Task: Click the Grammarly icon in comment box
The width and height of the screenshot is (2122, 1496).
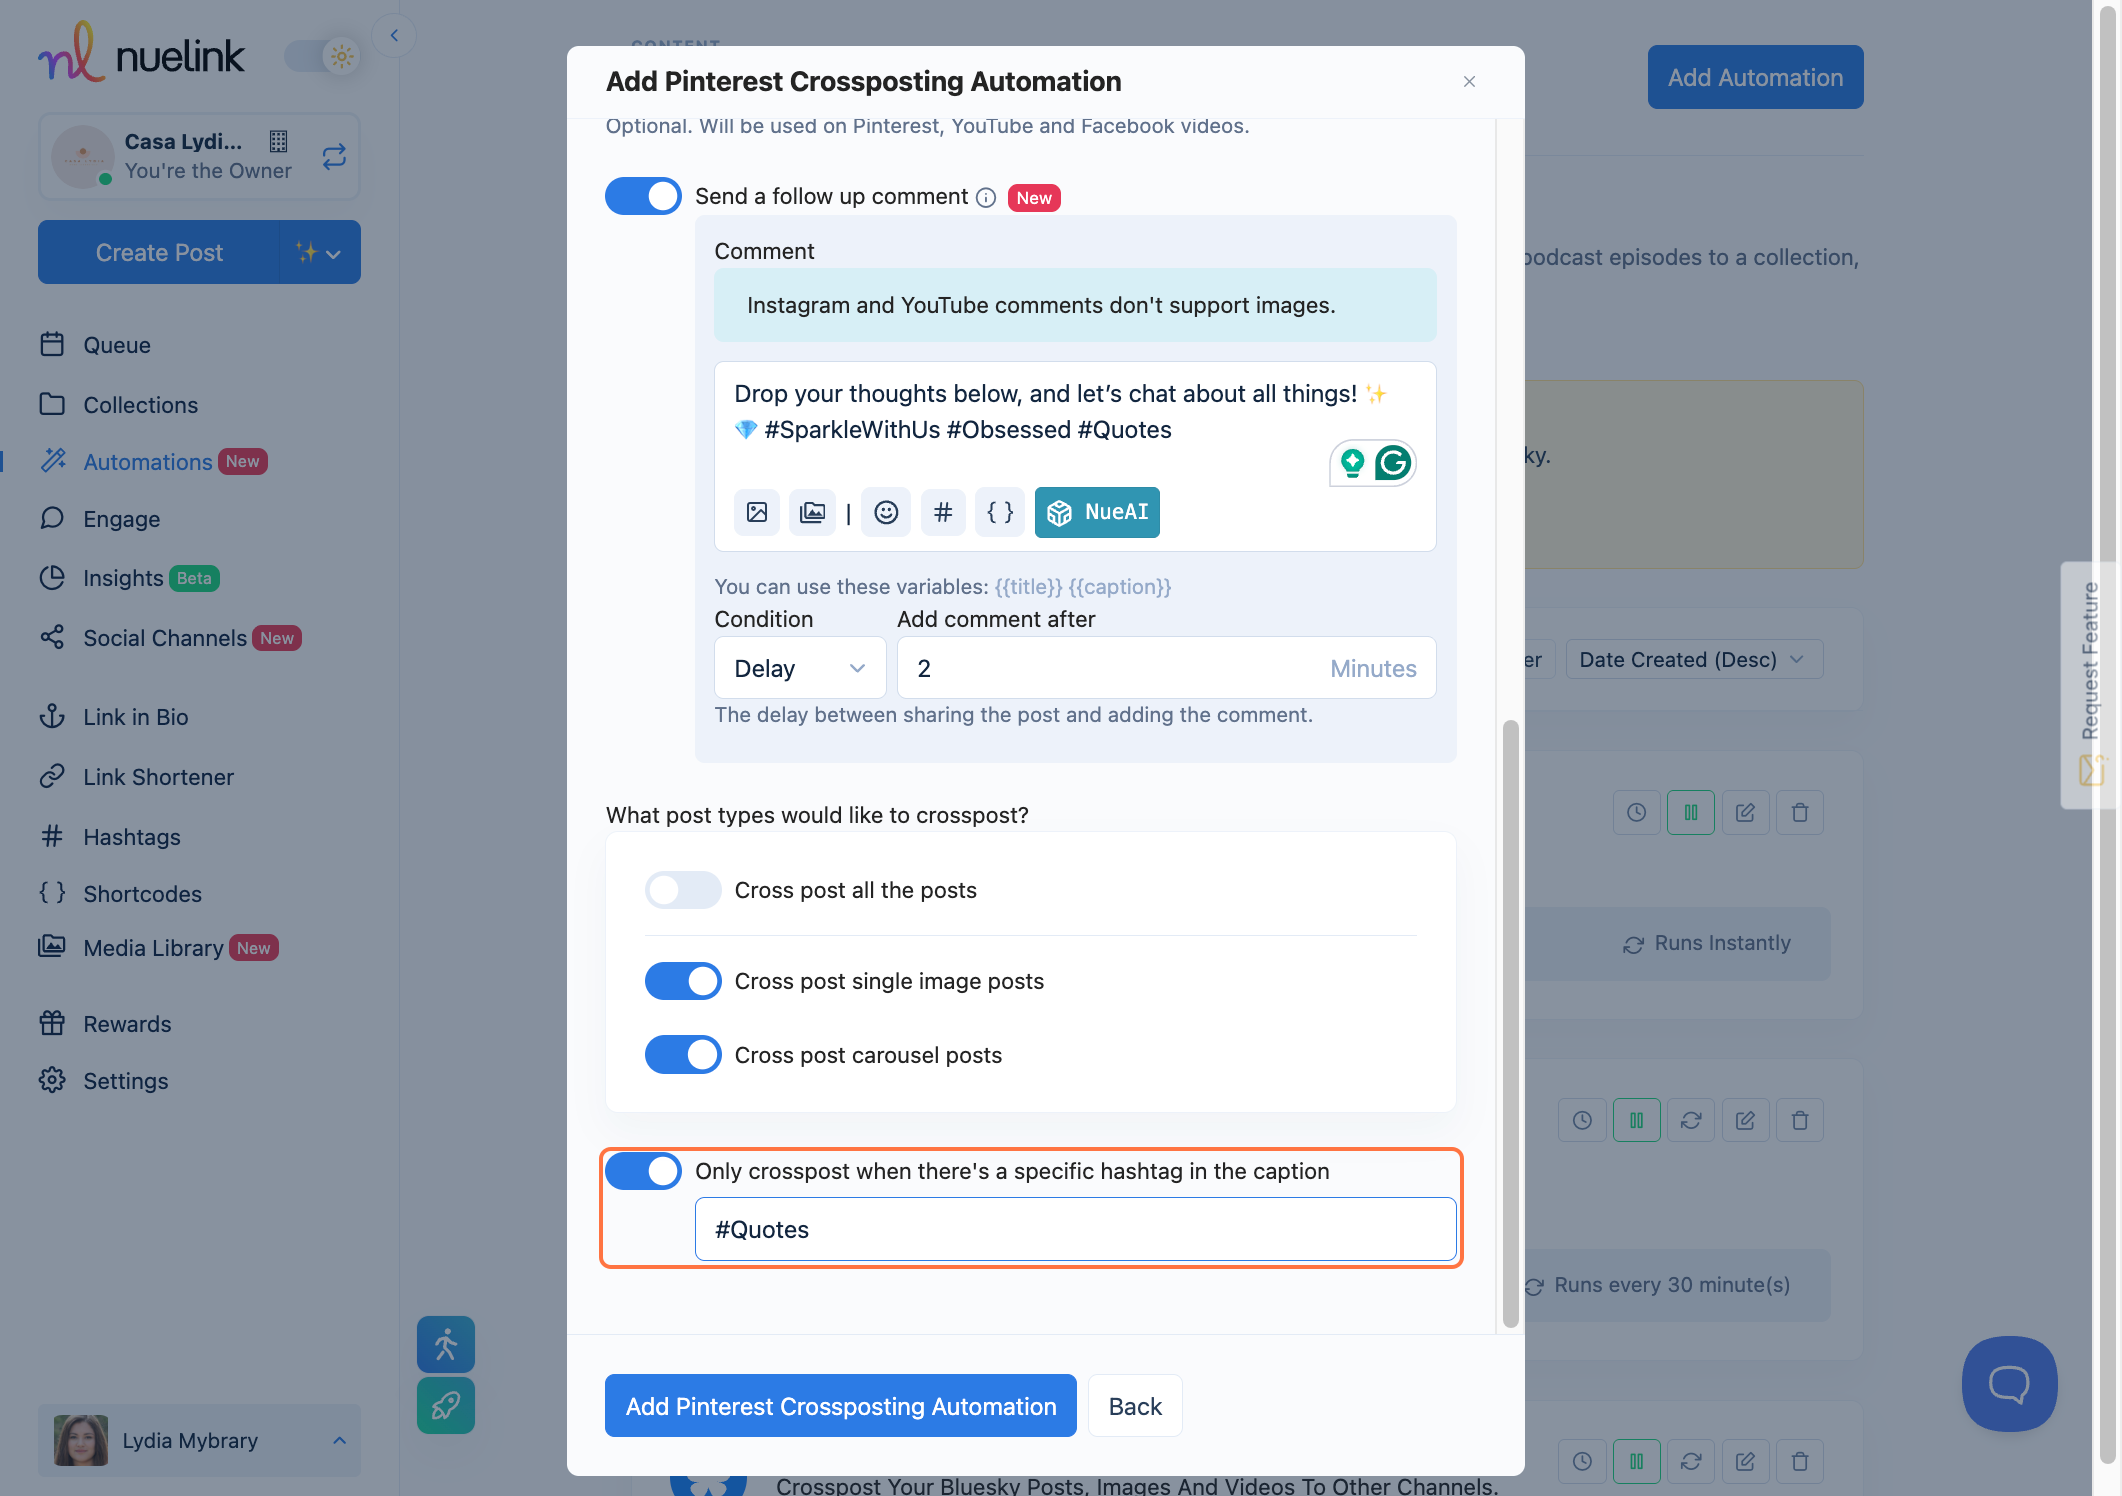Action: pyautogui.click(x=1393, y=463)
